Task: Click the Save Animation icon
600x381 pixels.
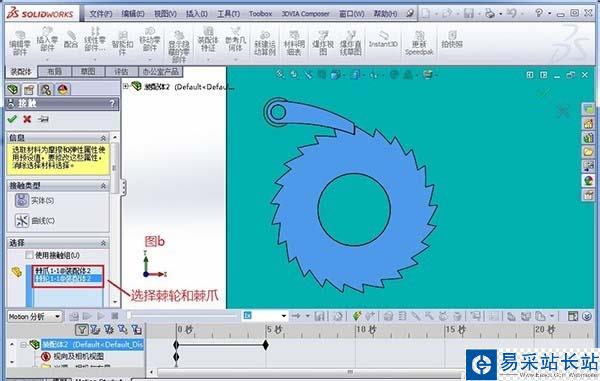Action: (320, 316)
